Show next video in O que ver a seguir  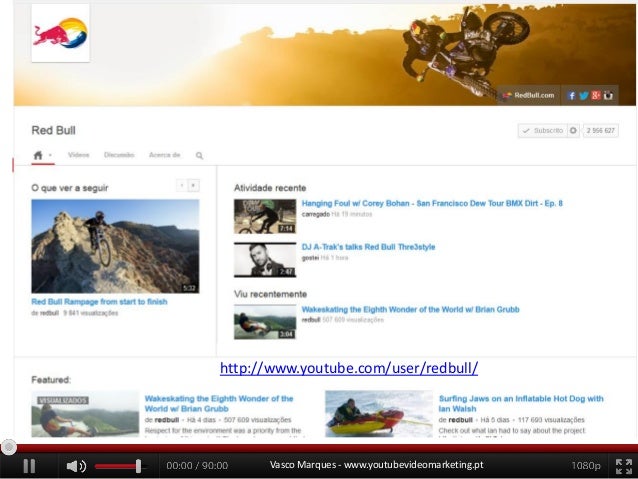pos(194,186)
